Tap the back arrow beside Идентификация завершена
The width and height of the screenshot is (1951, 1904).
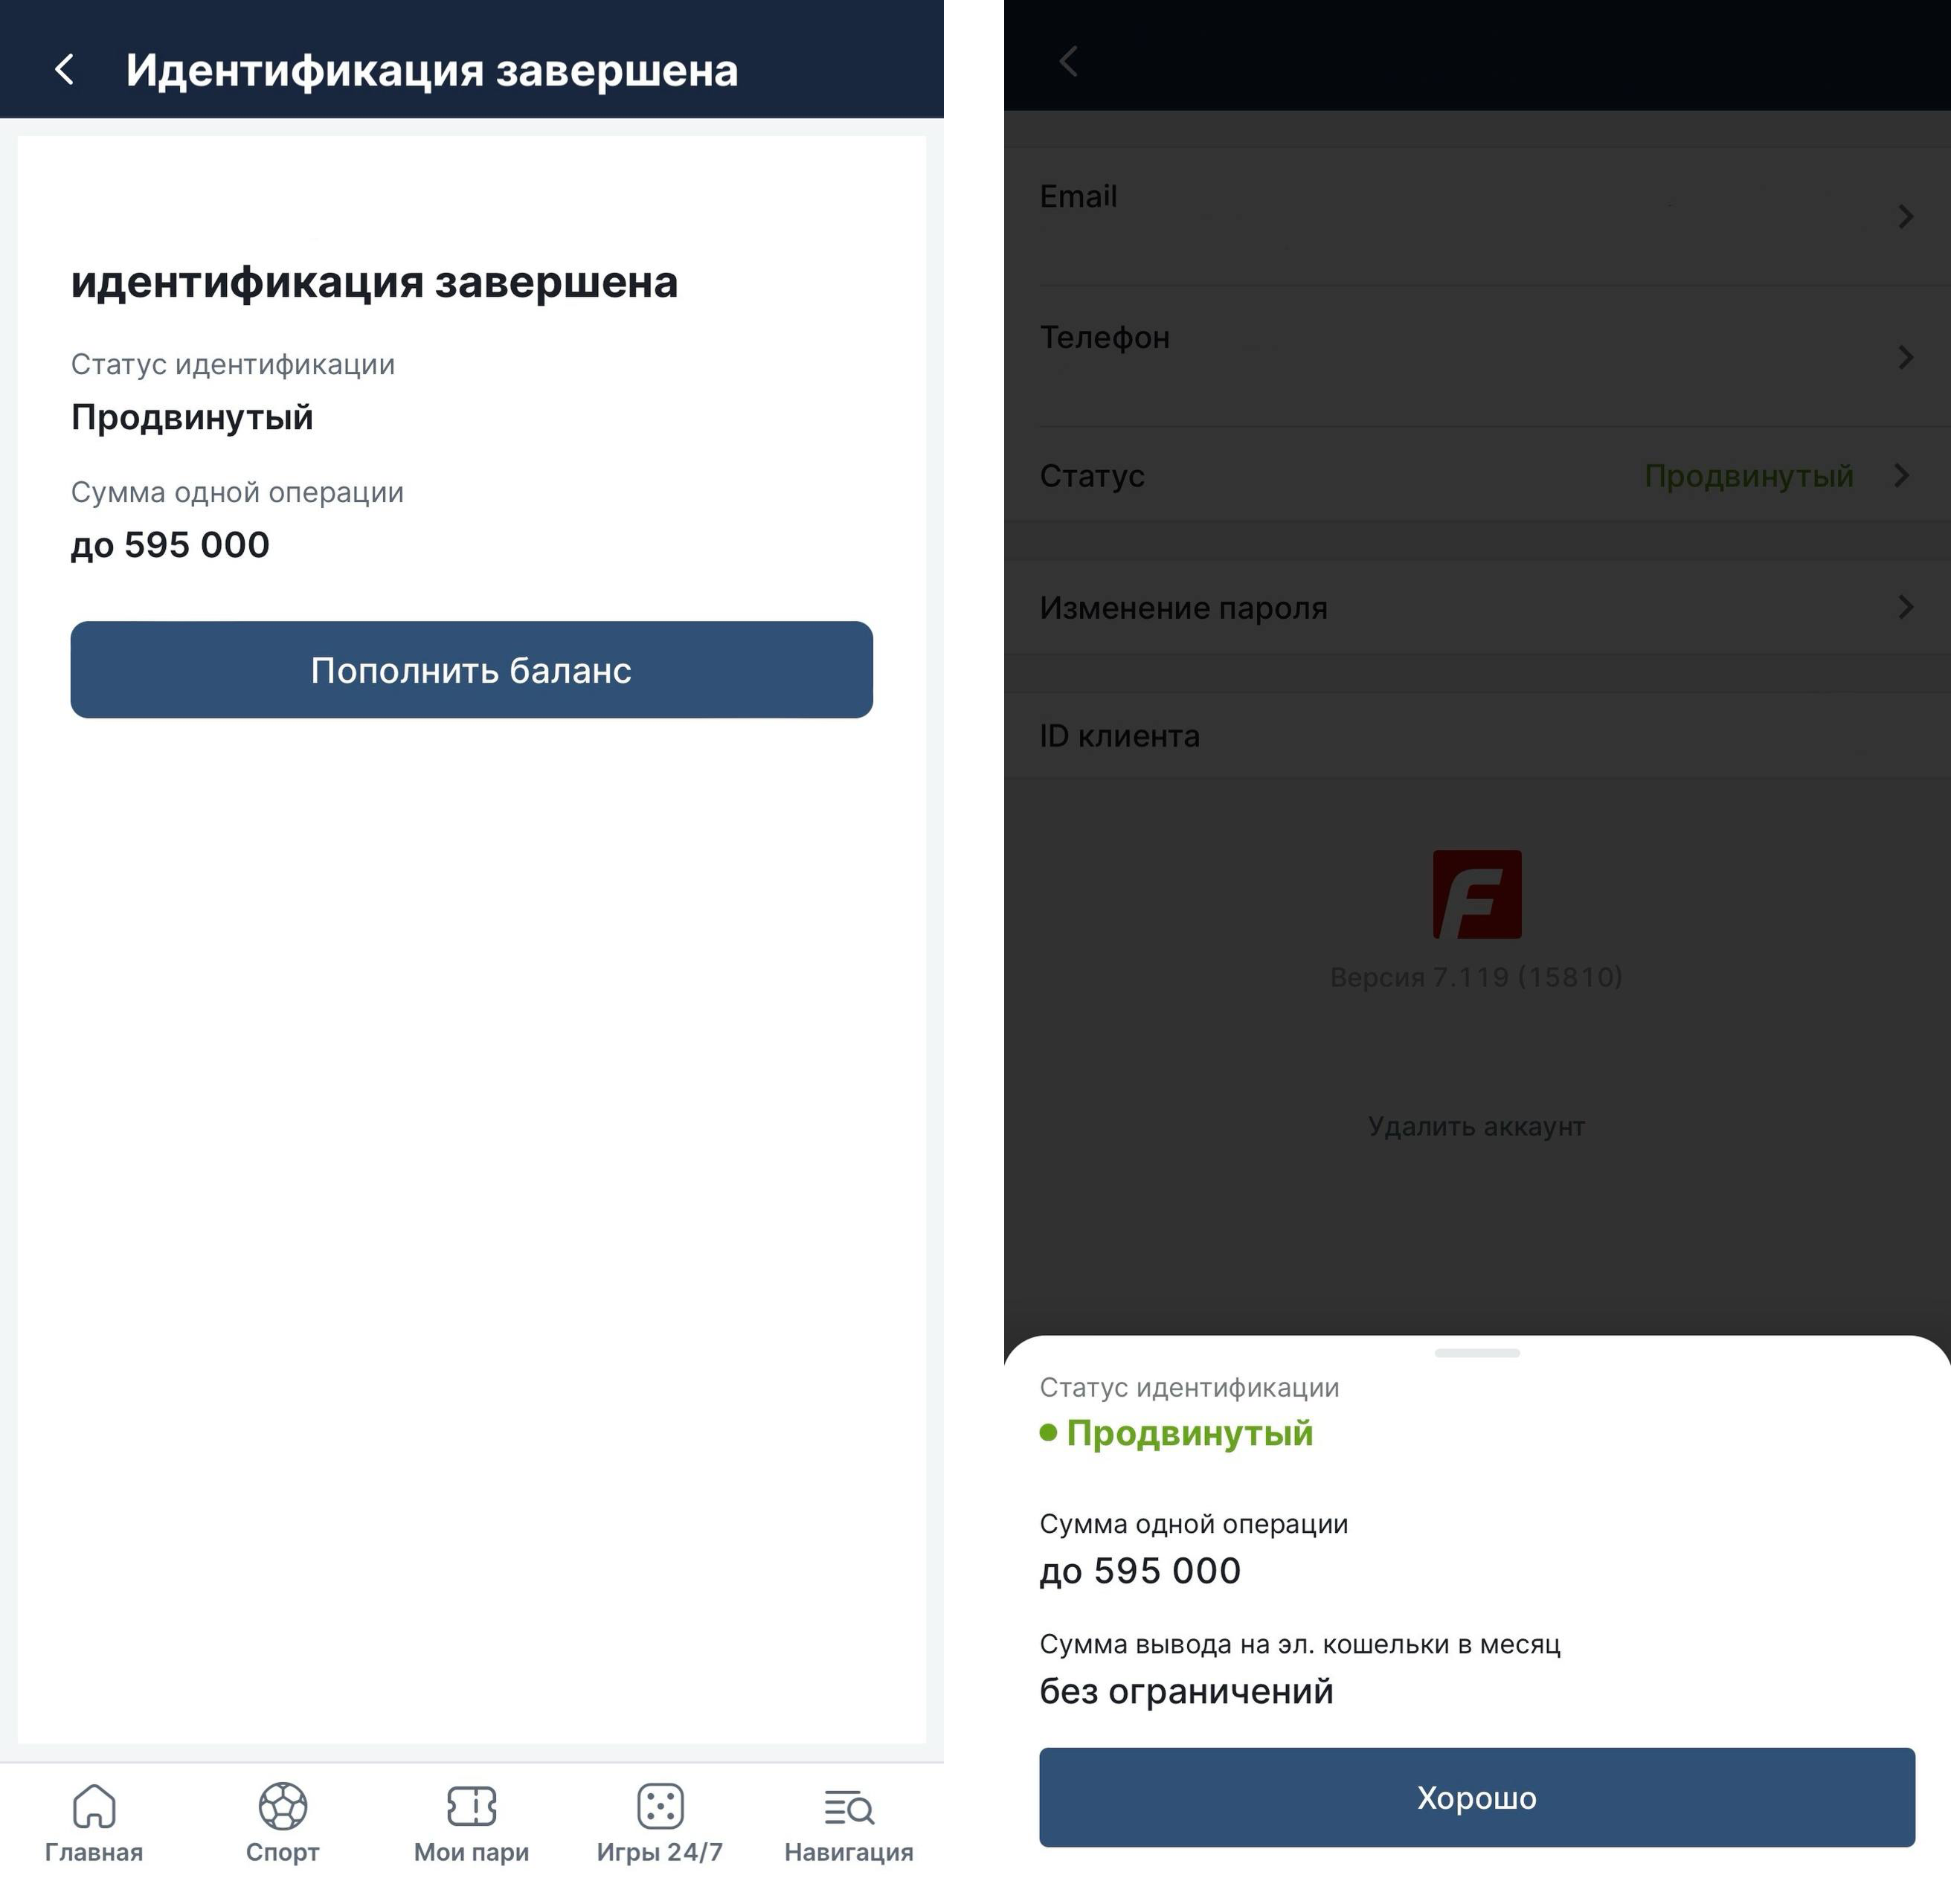(65, 70)
